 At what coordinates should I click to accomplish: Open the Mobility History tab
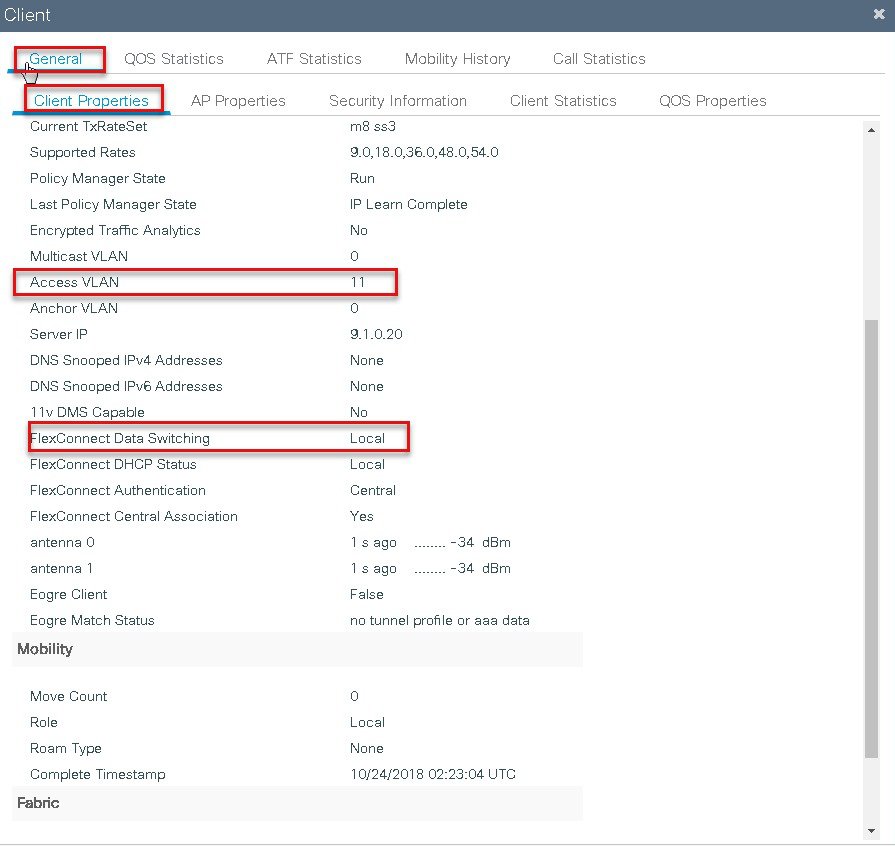click(x=457, y=59)
